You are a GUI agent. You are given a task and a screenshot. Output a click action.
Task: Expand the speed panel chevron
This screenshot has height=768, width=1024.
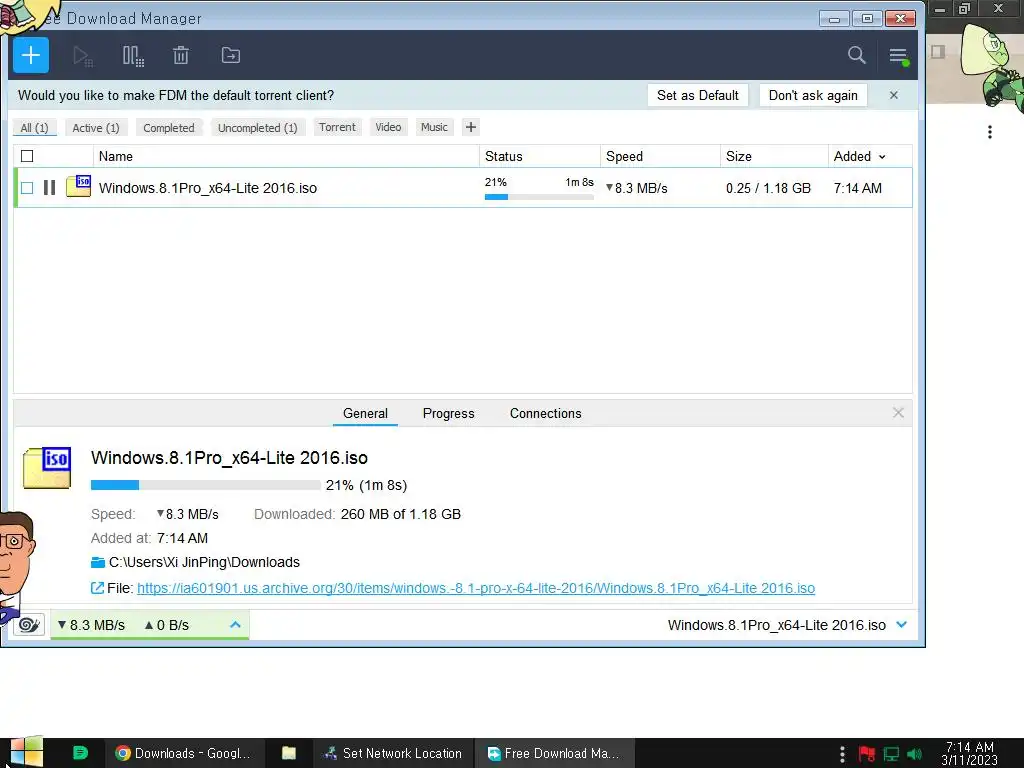[235, 625]
